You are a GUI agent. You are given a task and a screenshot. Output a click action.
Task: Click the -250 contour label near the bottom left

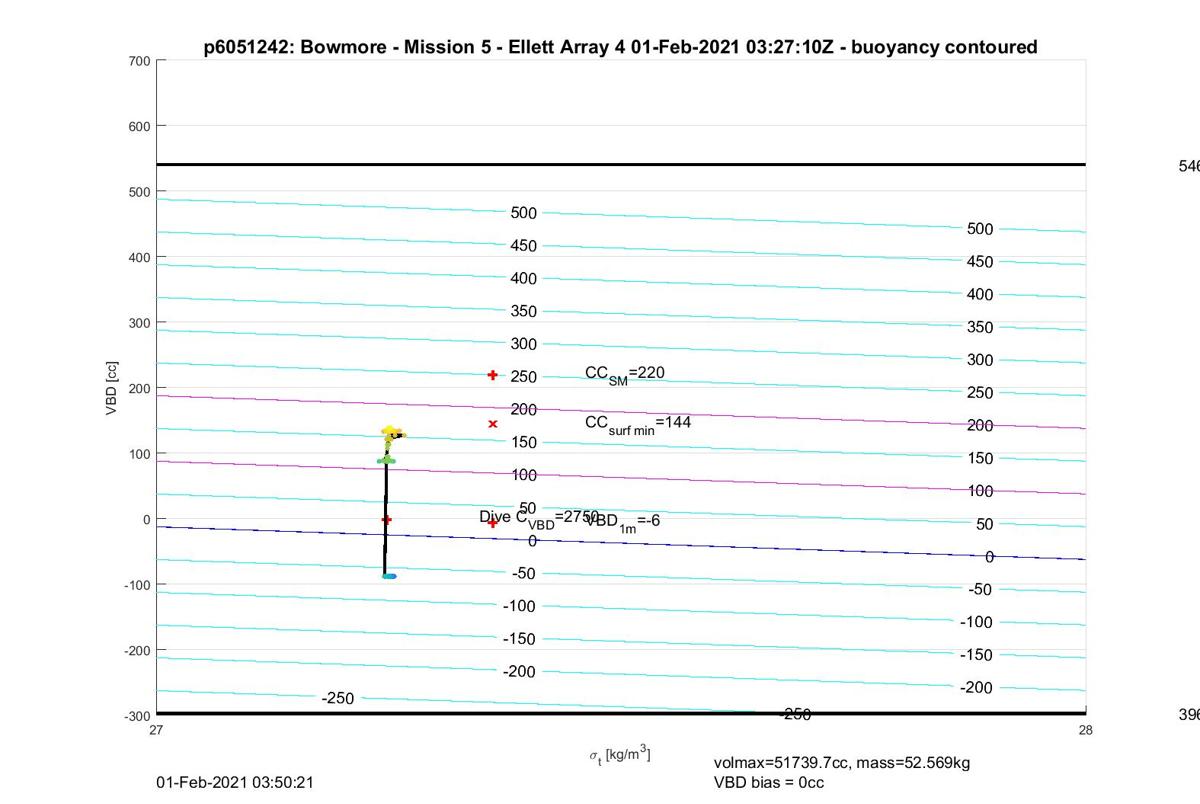[x=338, y=698]
